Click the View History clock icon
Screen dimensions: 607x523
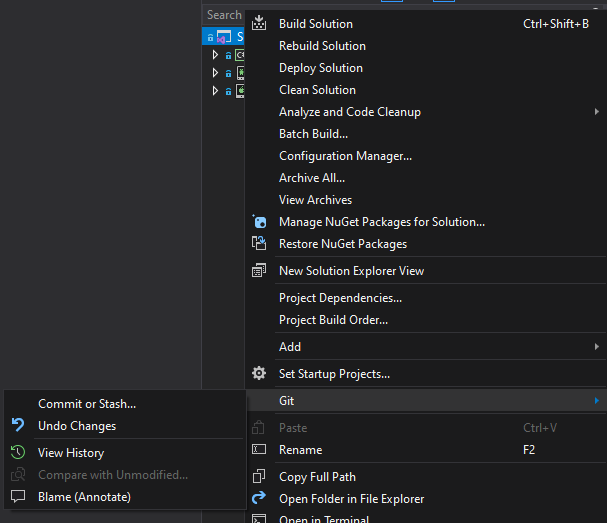coord(18,452)
